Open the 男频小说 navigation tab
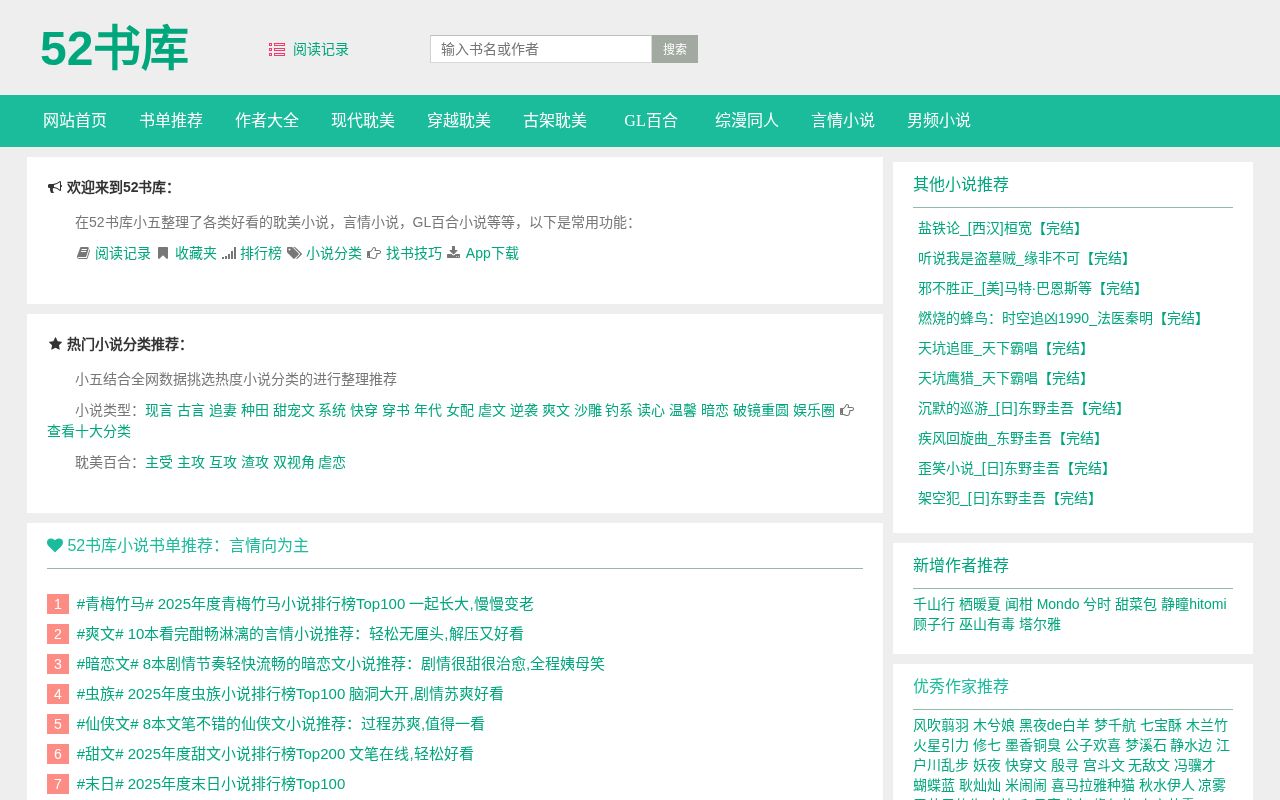The height and width of the screenshot is (800, 1280). (939, 121)
